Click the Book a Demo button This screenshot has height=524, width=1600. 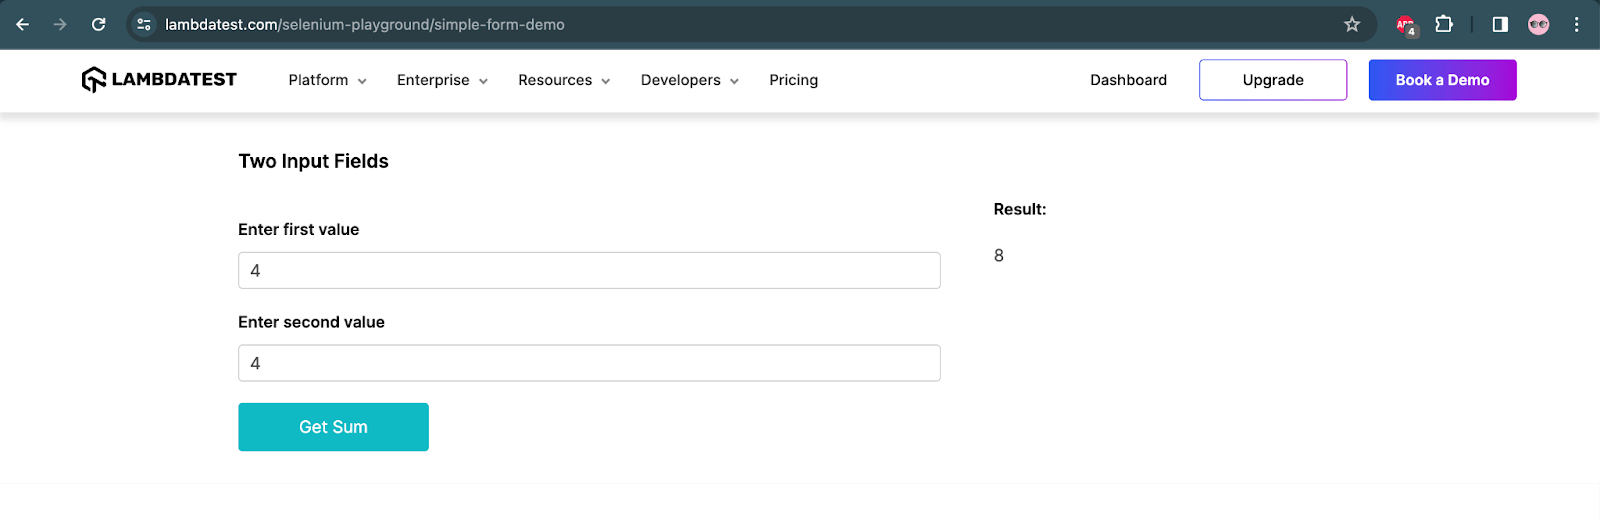pyautogui.click(x=1442, y=80)
